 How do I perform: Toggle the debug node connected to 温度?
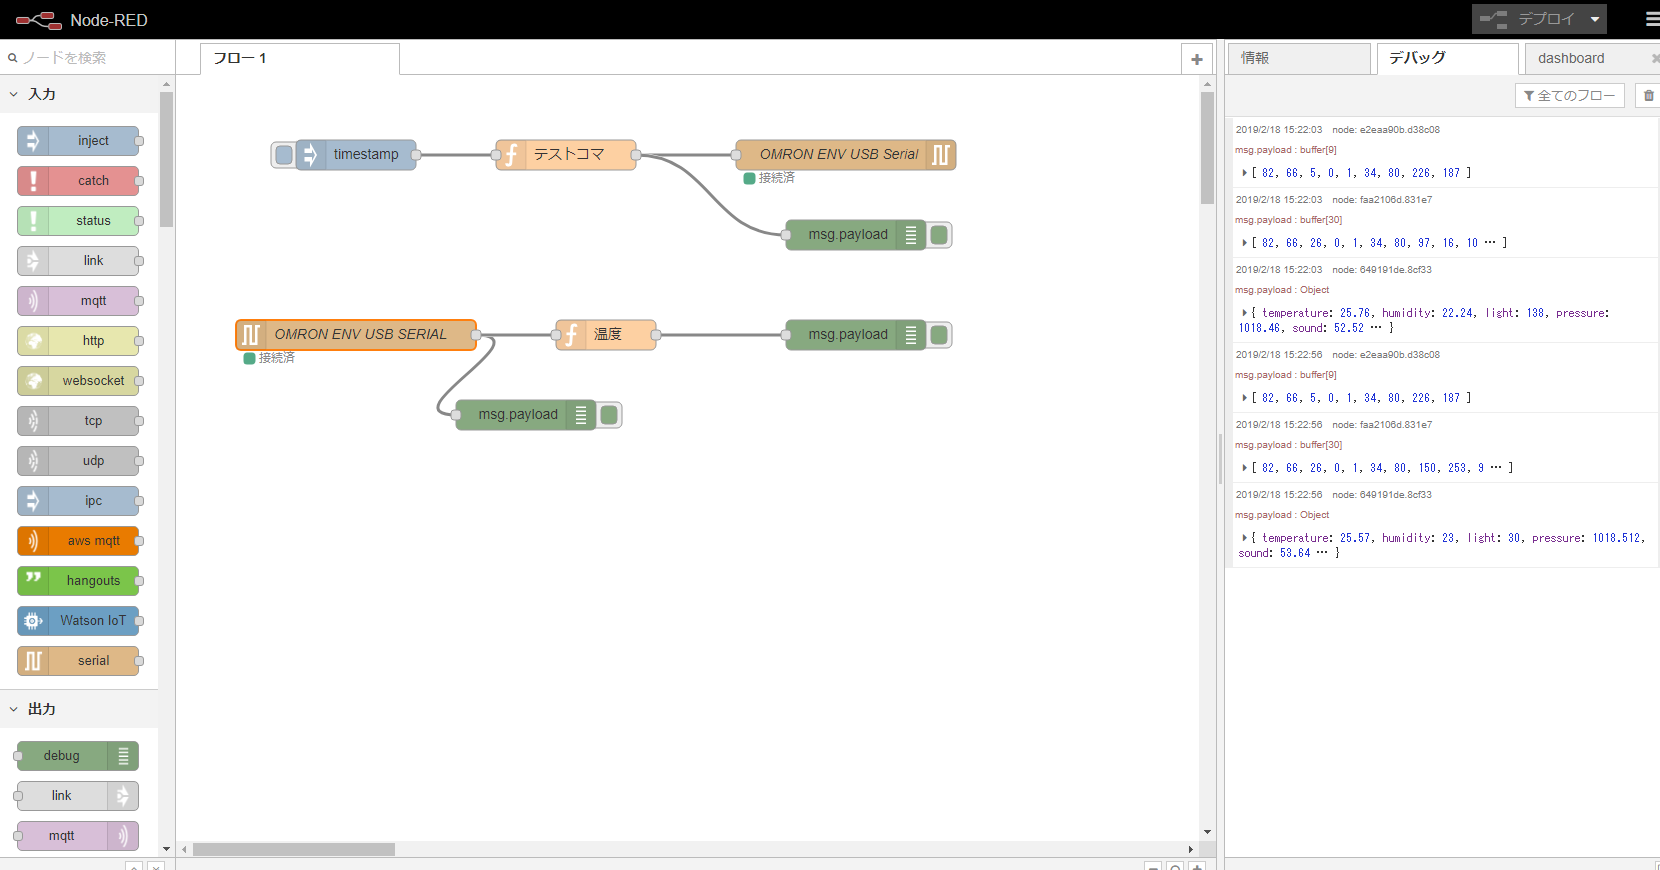point(939,335)
